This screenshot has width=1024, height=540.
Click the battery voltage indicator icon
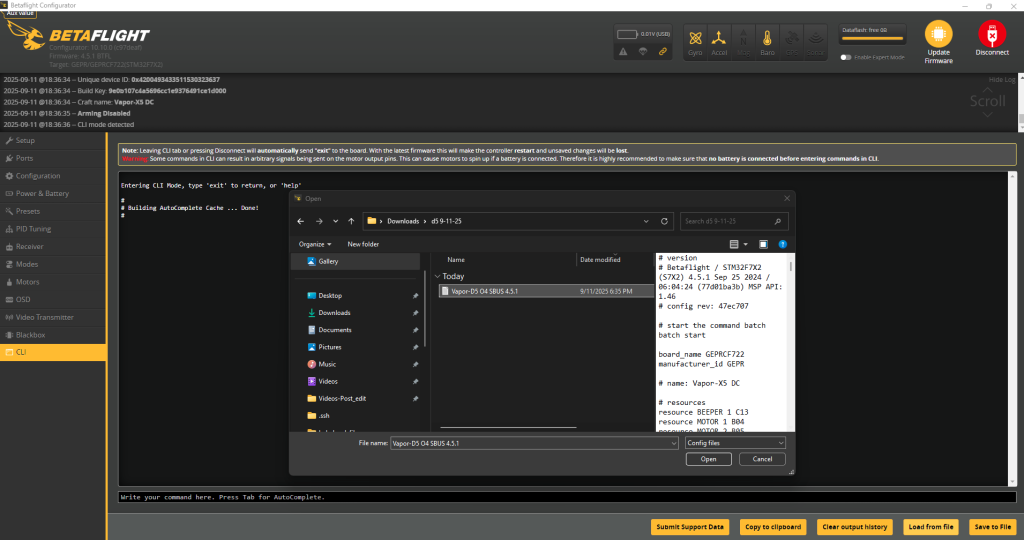(627, 34)
